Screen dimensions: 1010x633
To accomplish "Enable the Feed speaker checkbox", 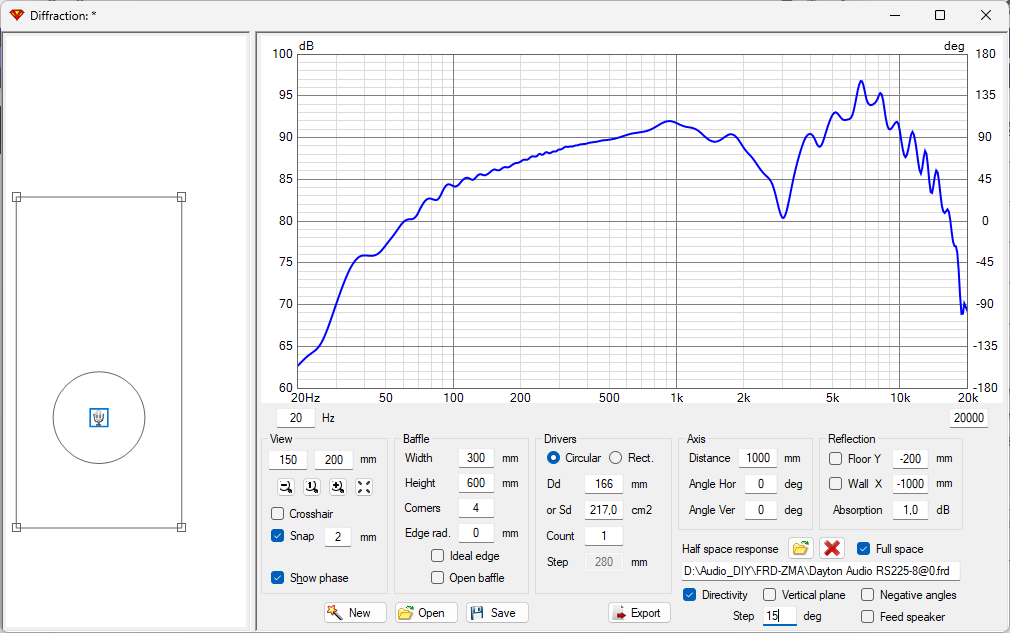I will pos(868,616).
